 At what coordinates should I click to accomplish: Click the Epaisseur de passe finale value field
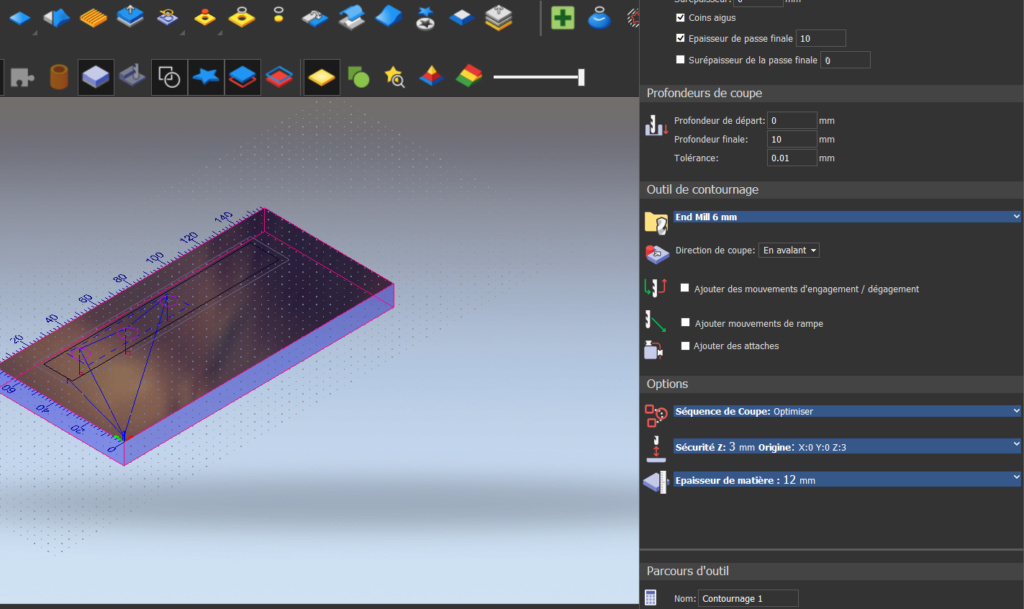coord(821,39)
